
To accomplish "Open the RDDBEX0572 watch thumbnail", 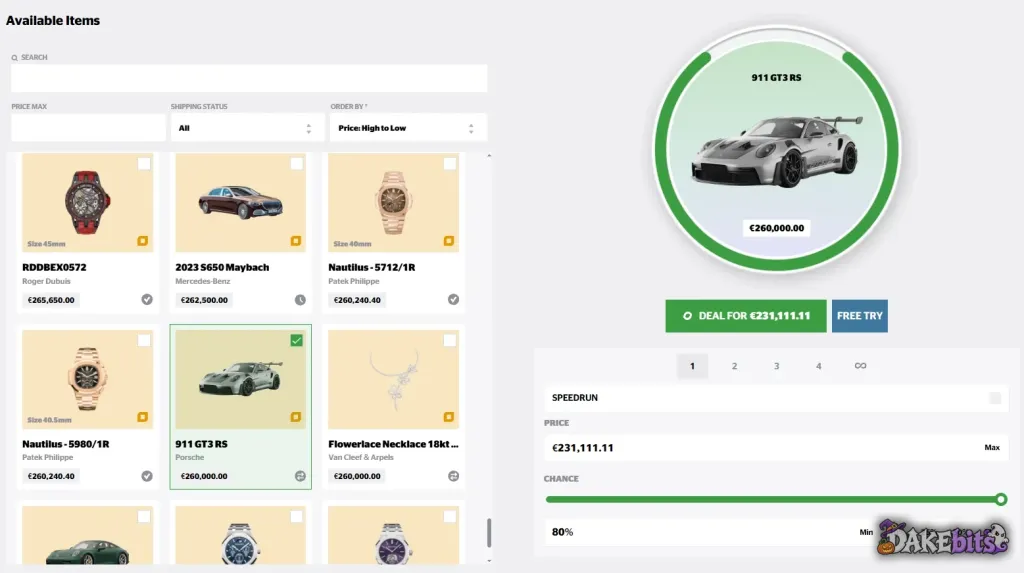I will coord(88,203).
